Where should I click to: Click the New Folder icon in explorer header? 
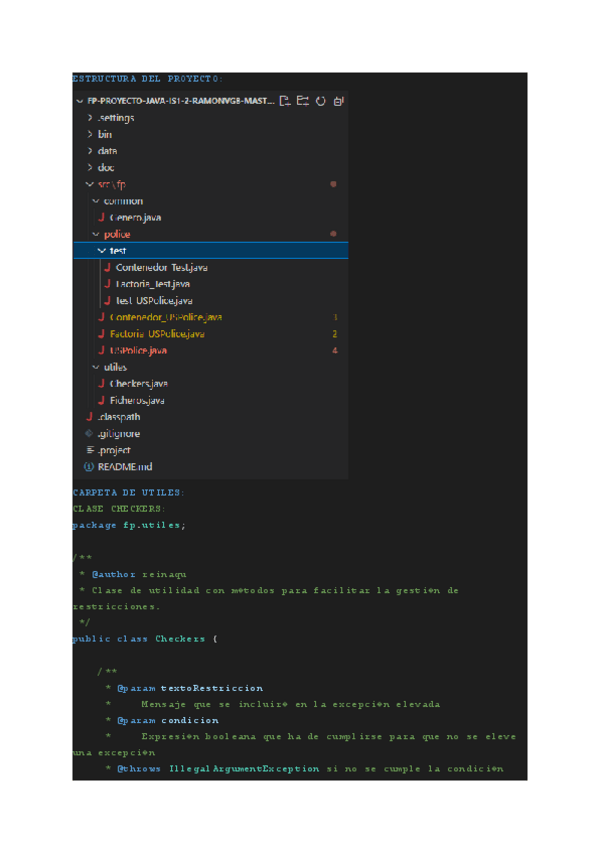pyautogui.click(x=304, y=101)
